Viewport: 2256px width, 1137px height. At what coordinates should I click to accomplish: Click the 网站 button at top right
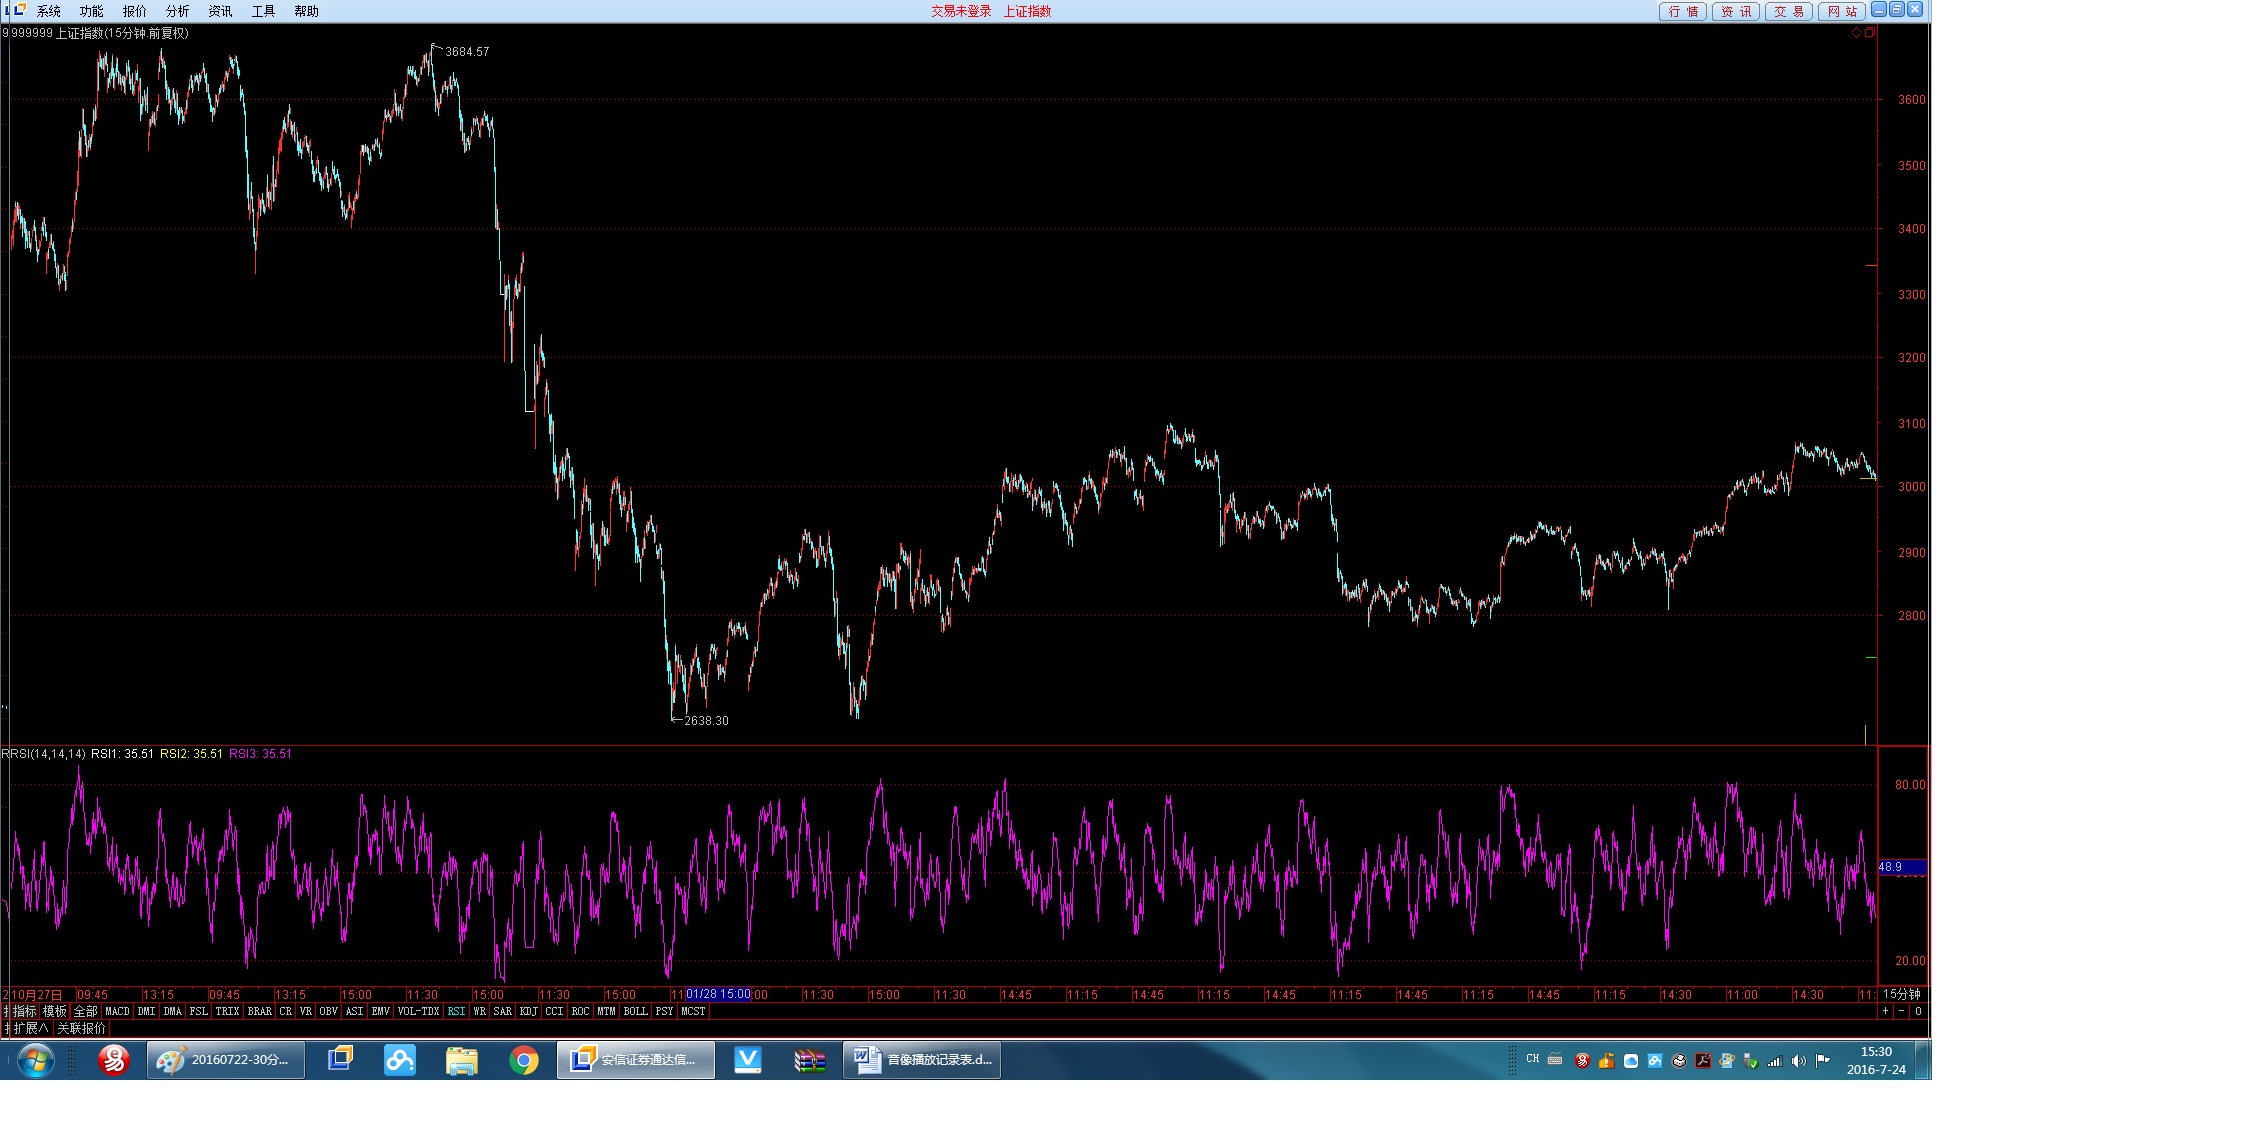(1842, 11)
